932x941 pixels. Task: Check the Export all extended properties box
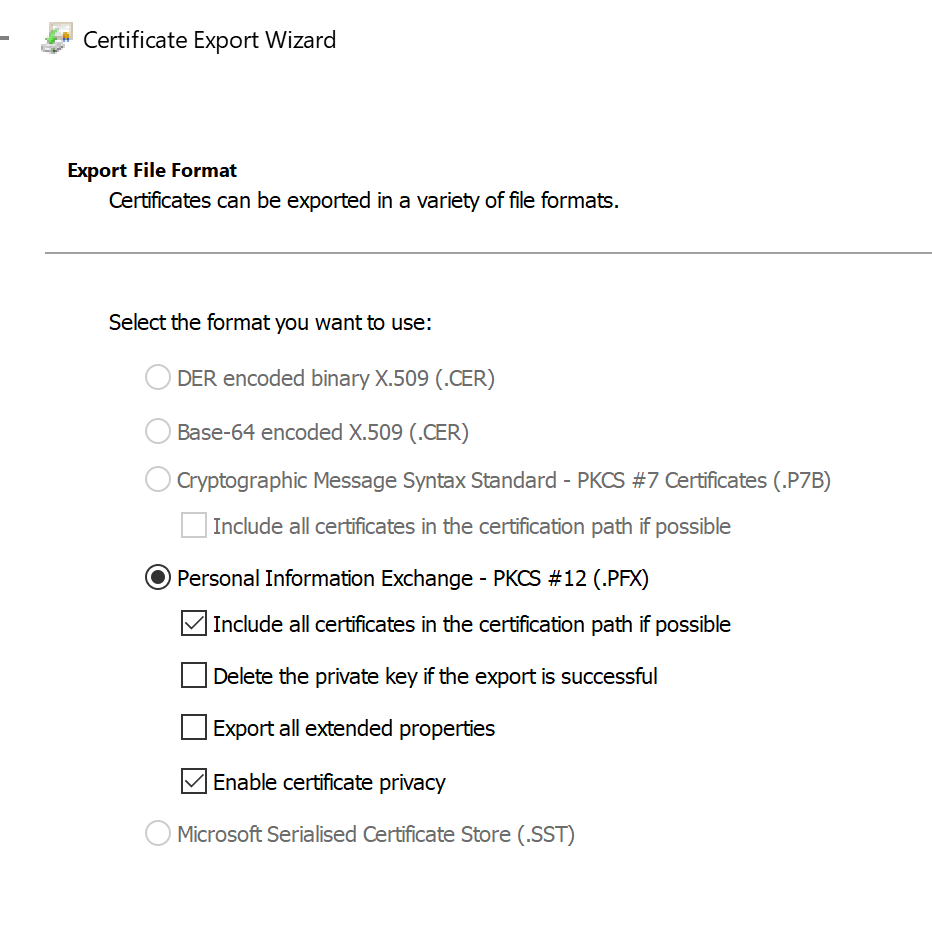(x=193, y=728)
